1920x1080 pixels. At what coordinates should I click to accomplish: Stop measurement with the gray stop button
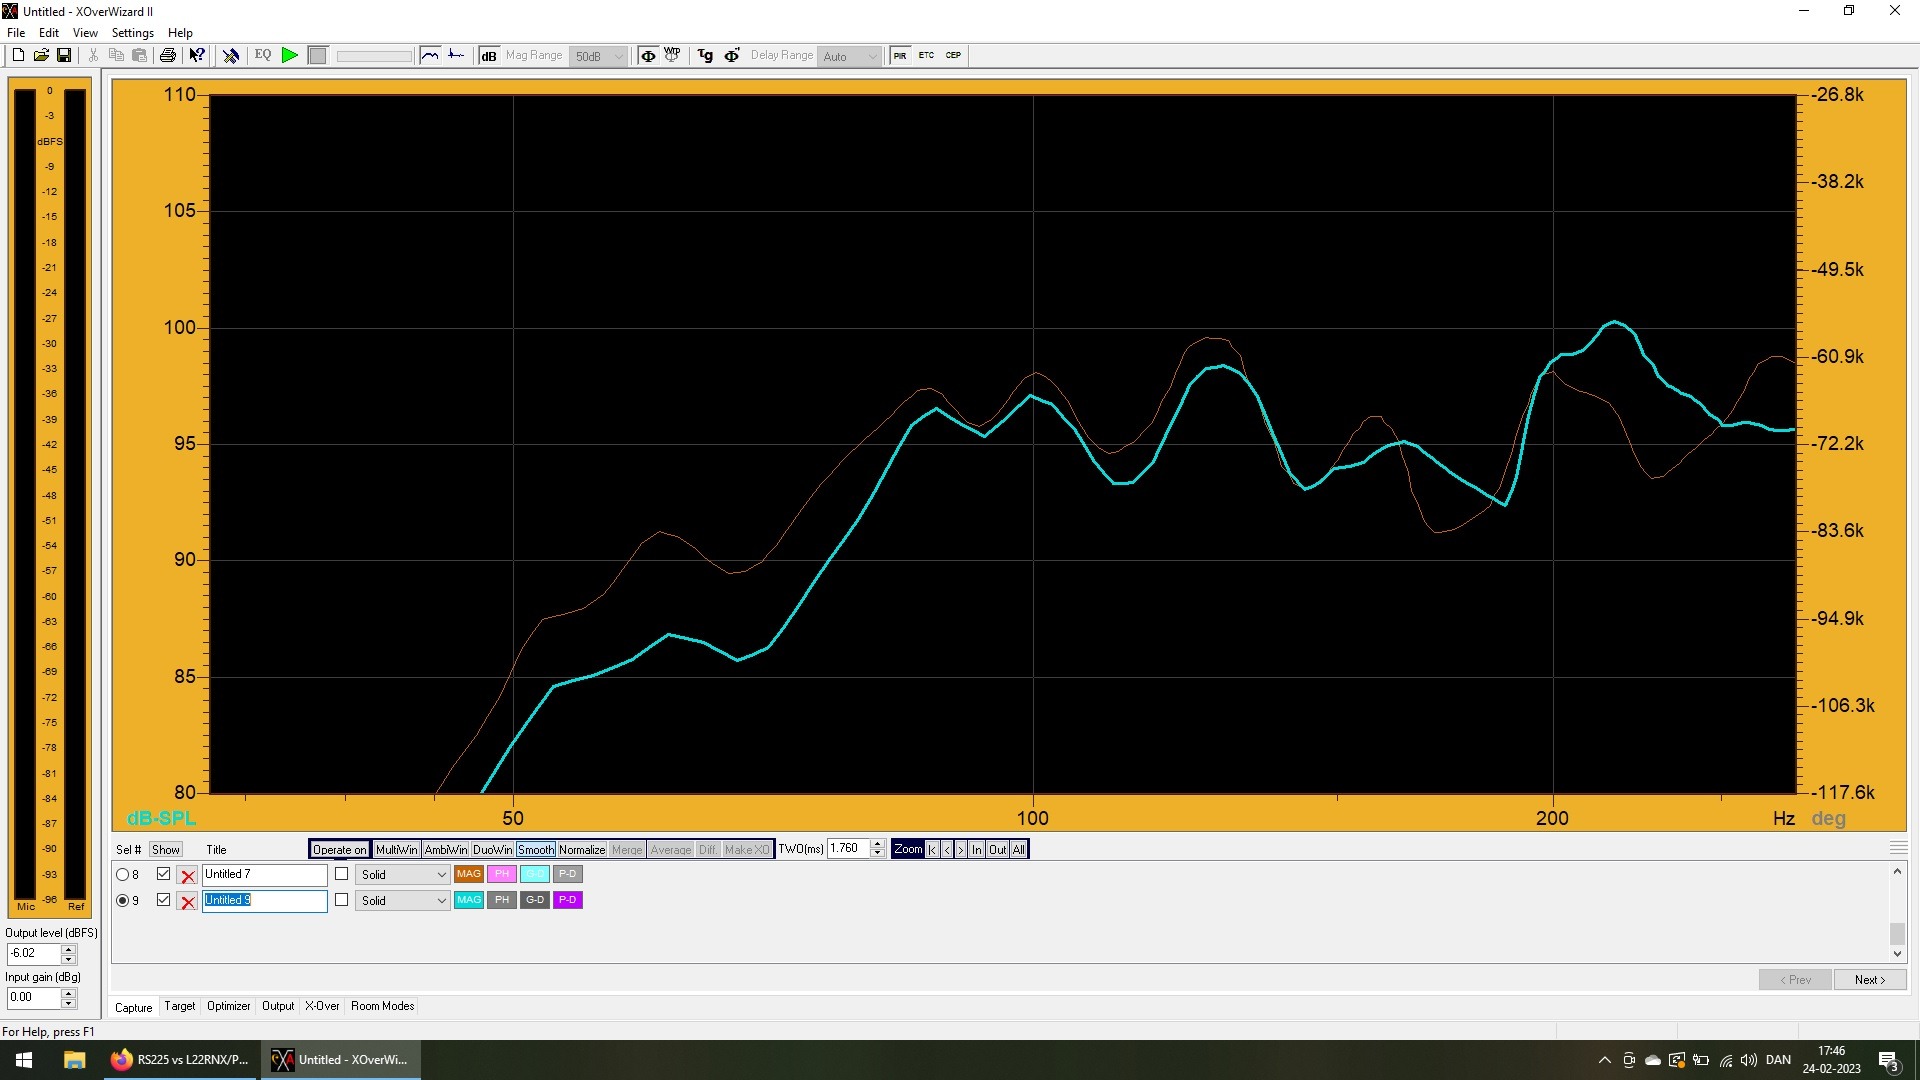[x=317, y=56]
